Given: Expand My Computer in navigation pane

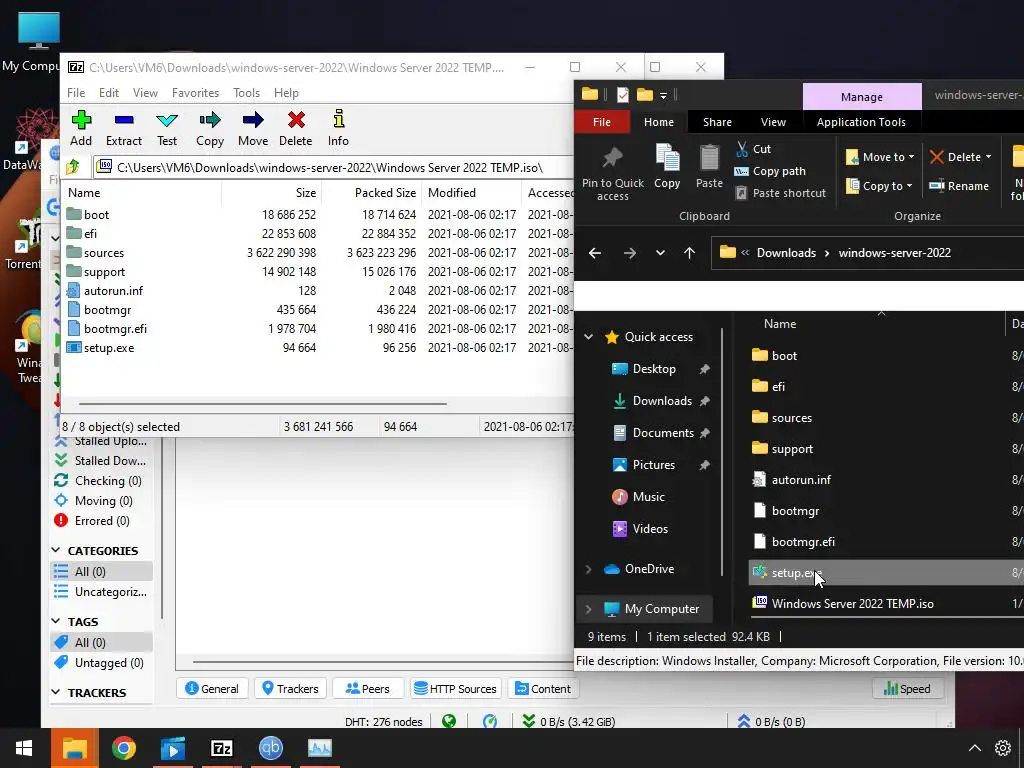Looking at the screenshot, I should coord(588,609).
